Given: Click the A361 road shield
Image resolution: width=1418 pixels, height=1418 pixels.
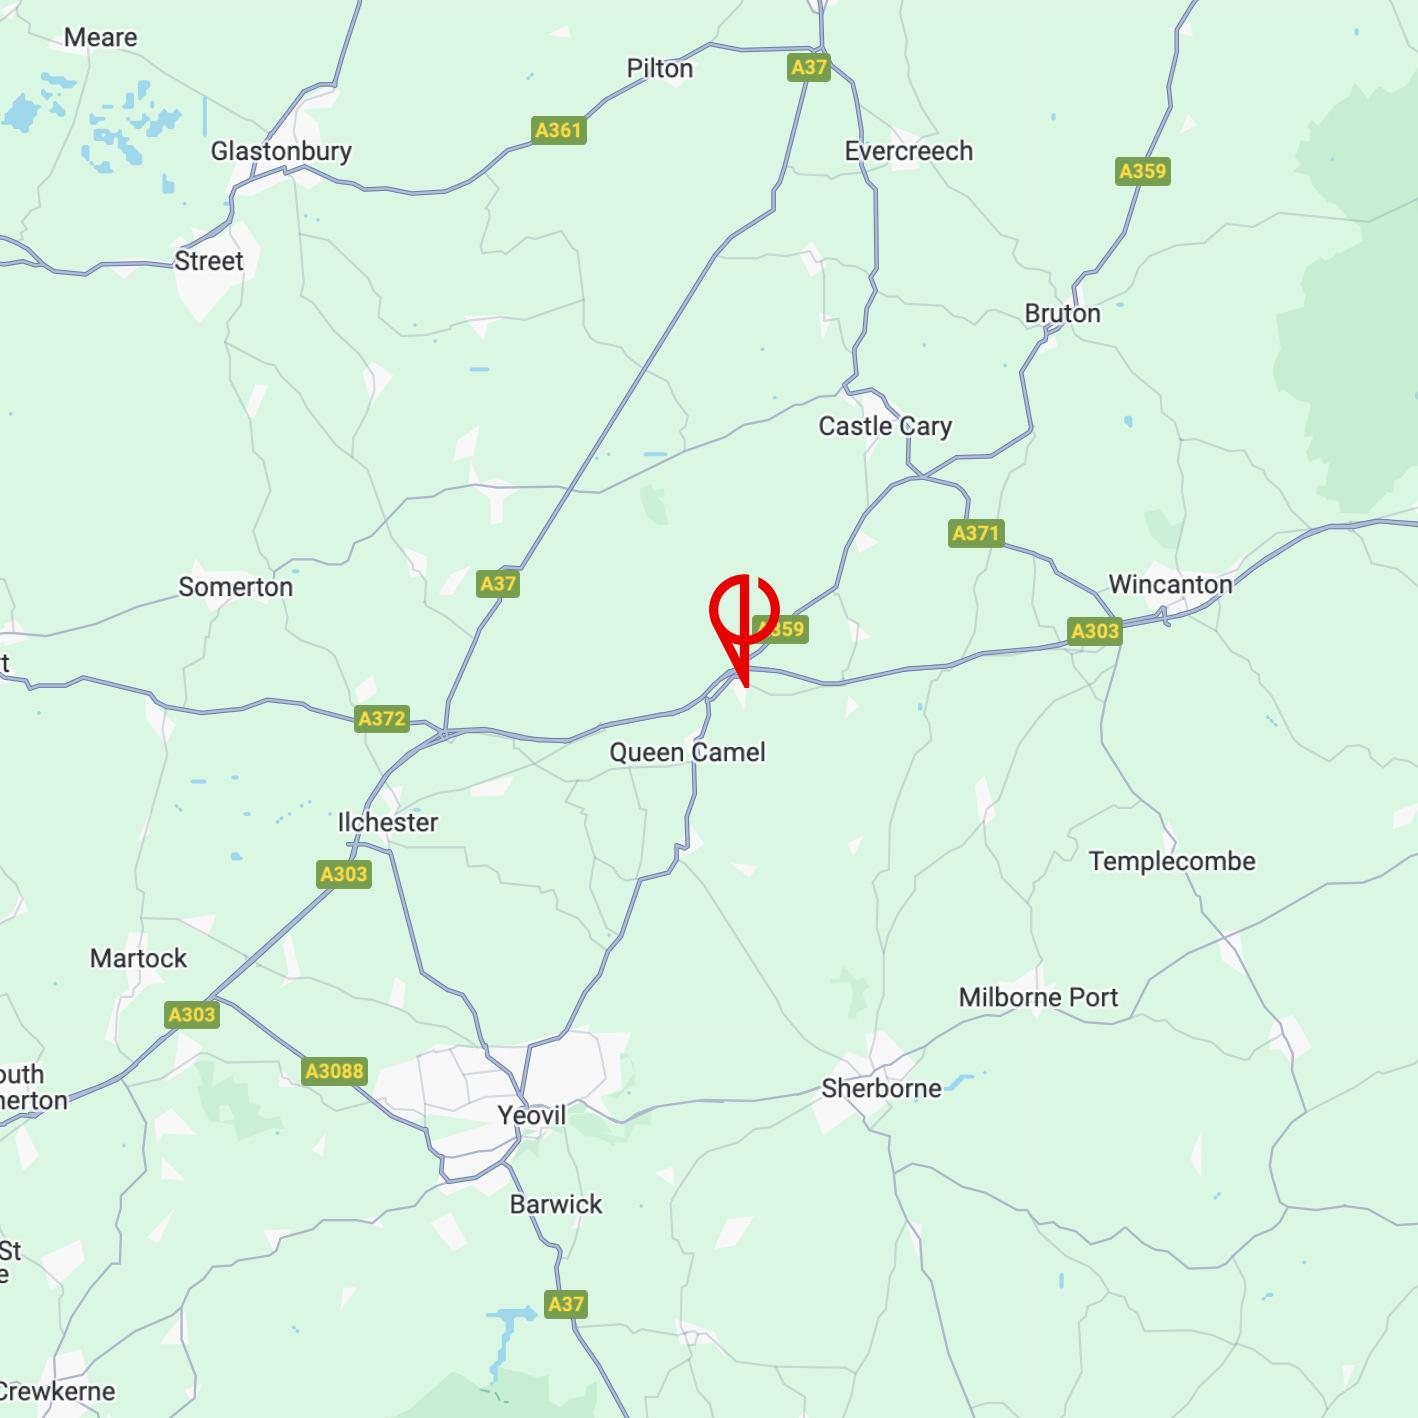Looking at the screenshot, I should pyautogui.click(x=558, y=130).
